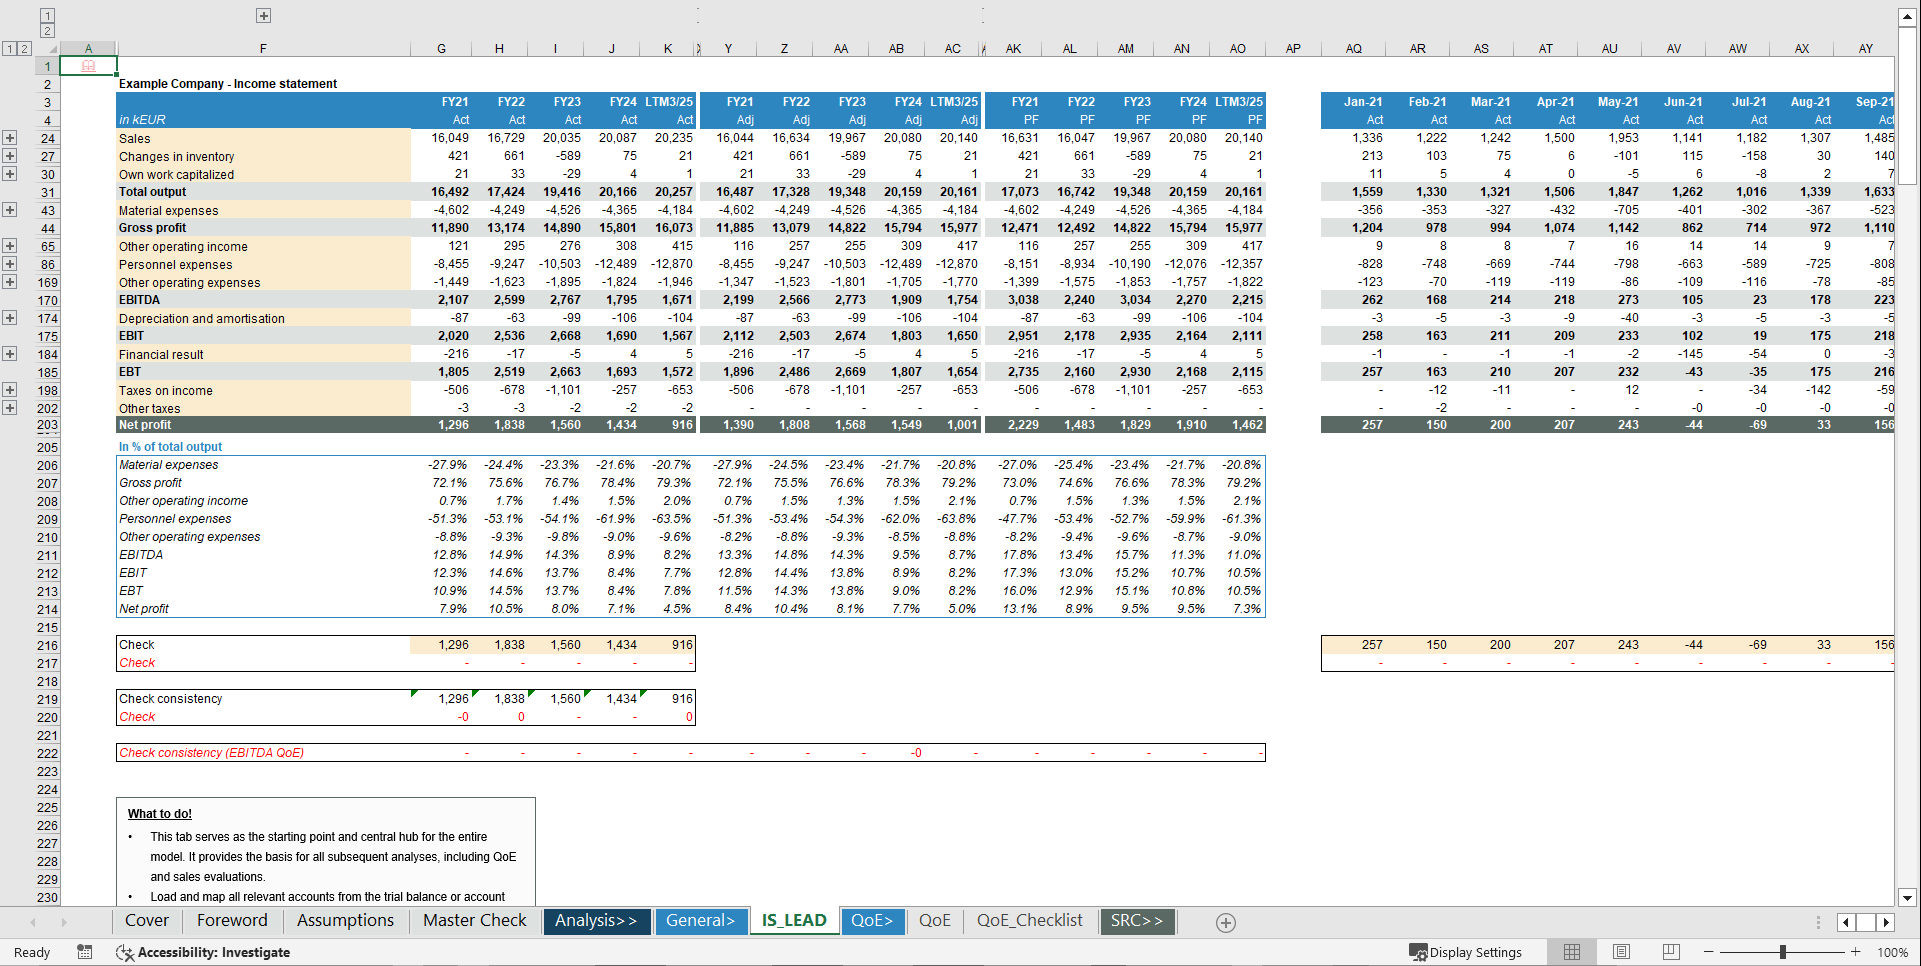1921x966 pixels.
Task: Click the Accessibility Investigate indicator icon
Action: coord(125,952)
